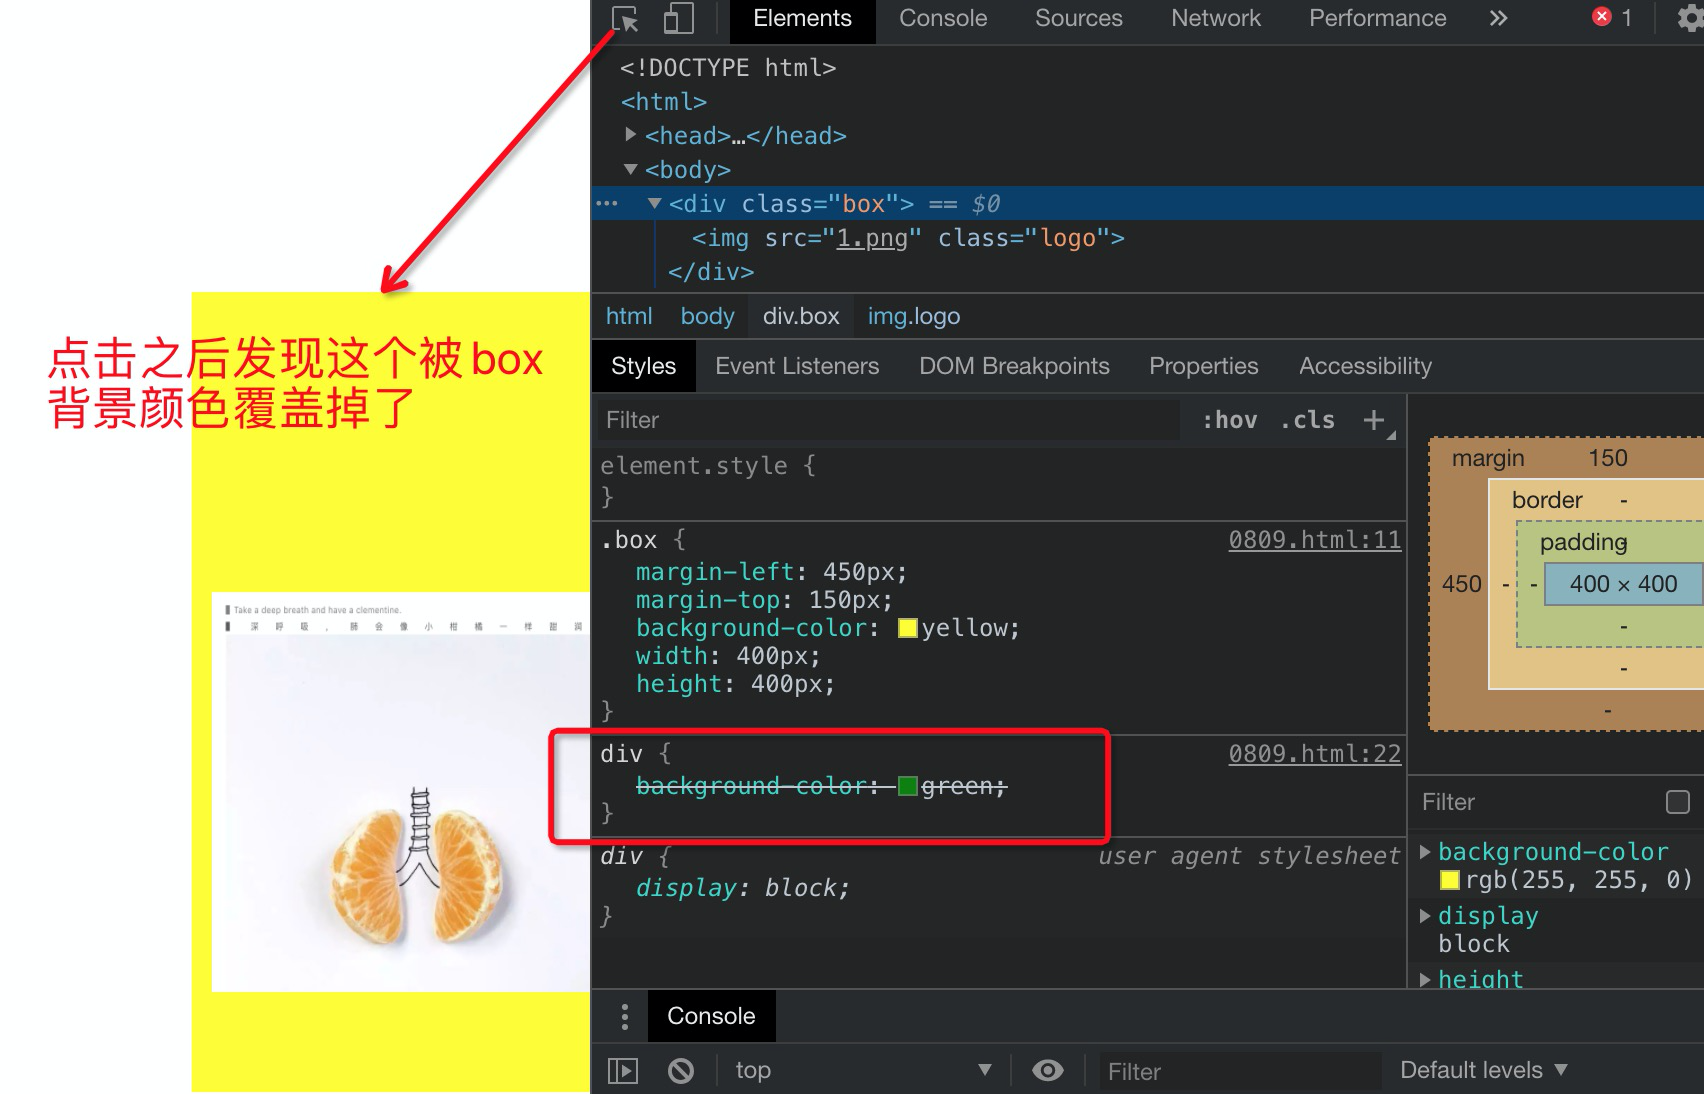This screenshot has height=1094, width=1704.
Task: Click the ellipsis beside div.box node
Action: (x=607, y=204)
